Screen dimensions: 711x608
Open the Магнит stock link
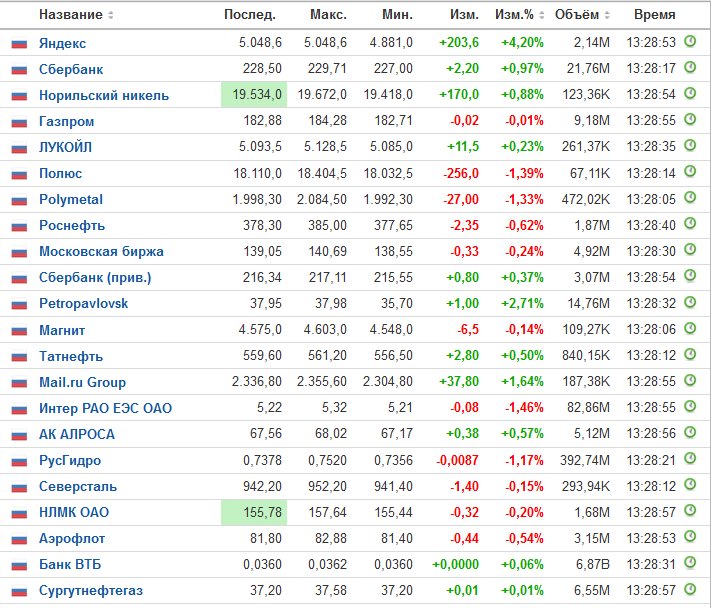point(62,330)
